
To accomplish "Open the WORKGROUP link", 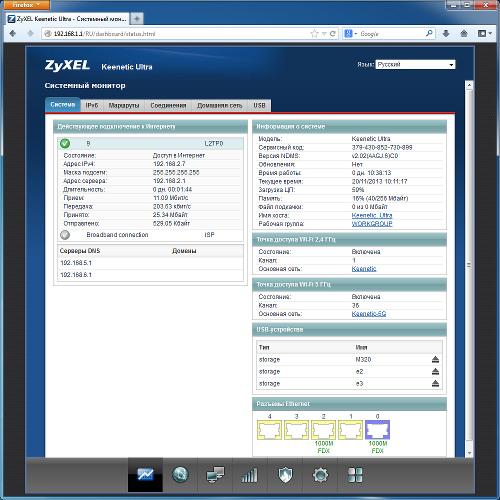I will (372, 224).
